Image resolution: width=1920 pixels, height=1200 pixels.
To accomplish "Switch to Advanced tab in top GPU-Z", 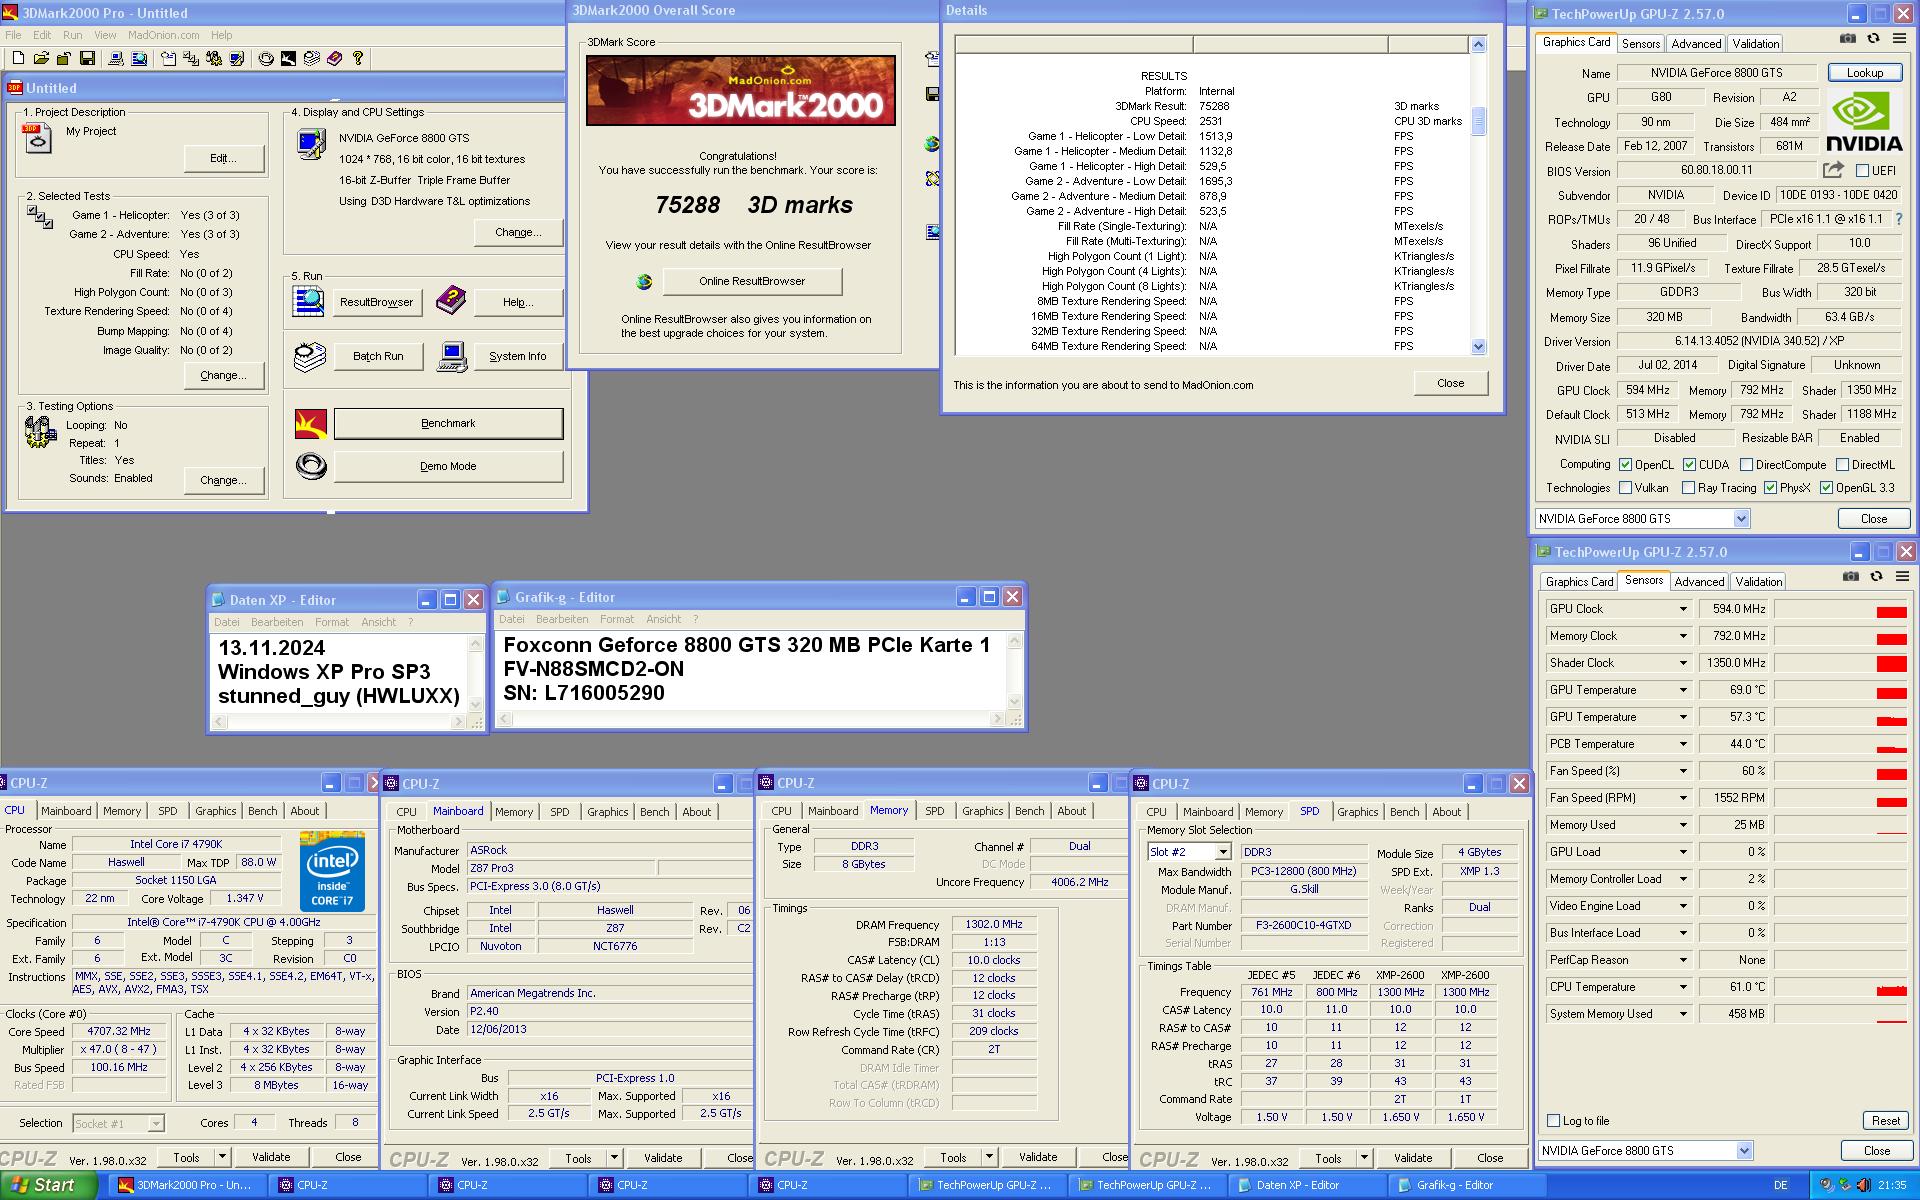I will tap(1696, 44).
